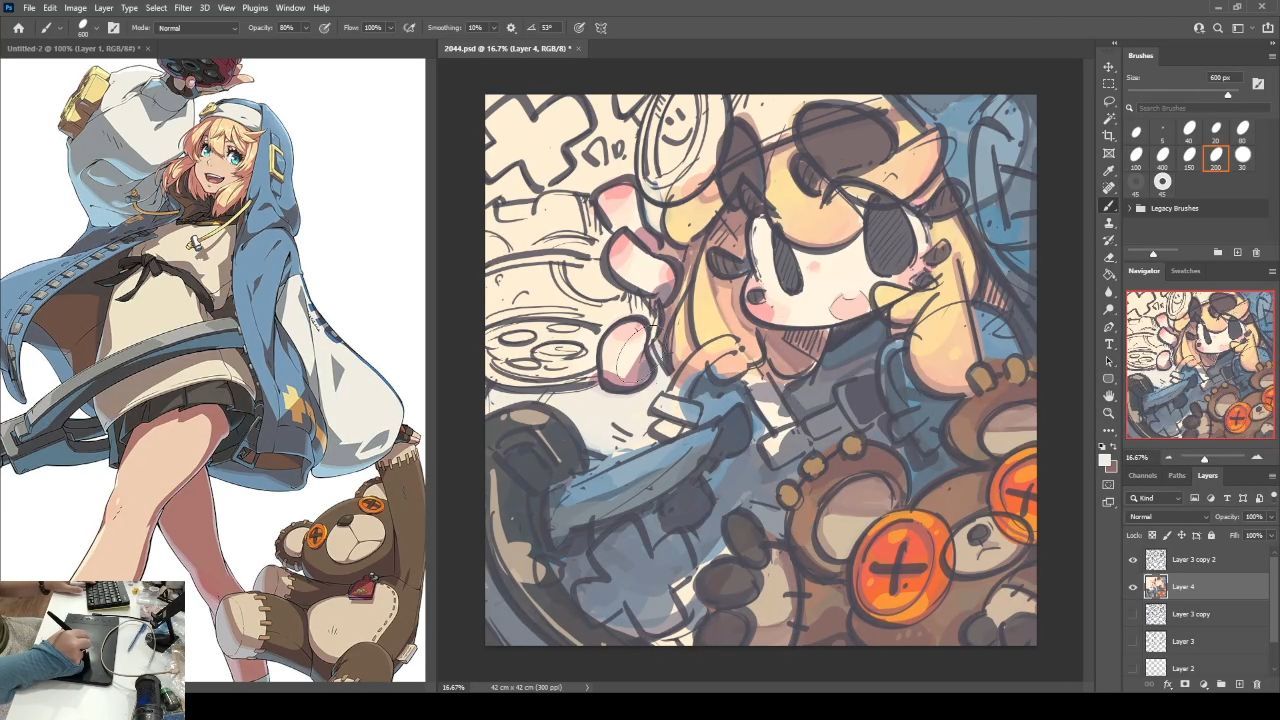Screen dimensions: 1280x720
Task: Select the Hand tool
Action: (1109, 396)
